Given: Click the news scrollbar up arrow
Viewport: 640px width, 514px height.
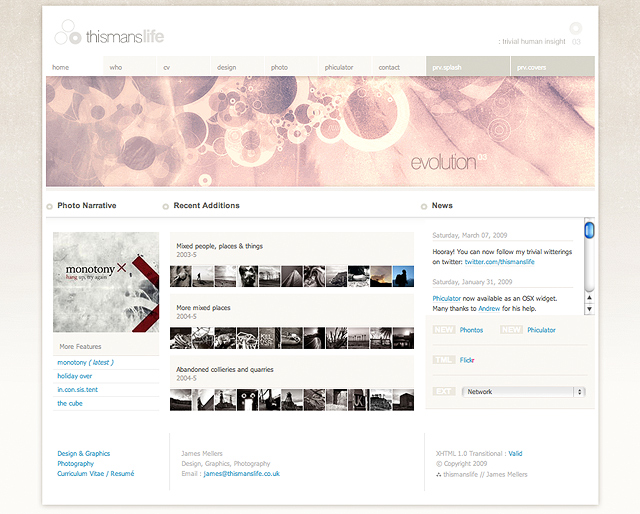Looking at the screenshot, I should tap(589, 298).
